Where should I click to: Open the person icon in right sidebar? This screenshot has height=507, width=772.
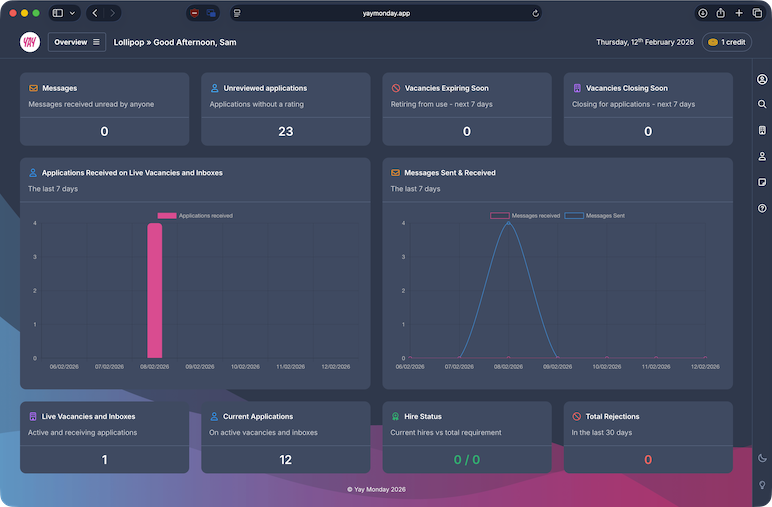click(762, 156)
